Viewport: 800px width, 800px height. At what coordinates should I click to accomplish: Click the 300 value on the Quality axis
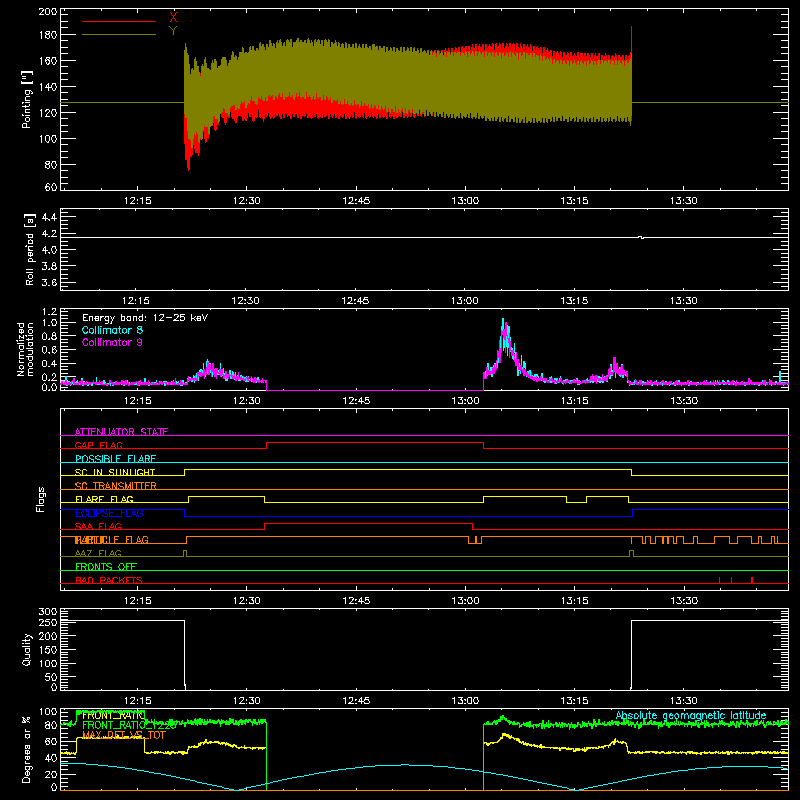pyautogui.click(x=48, y=612)
